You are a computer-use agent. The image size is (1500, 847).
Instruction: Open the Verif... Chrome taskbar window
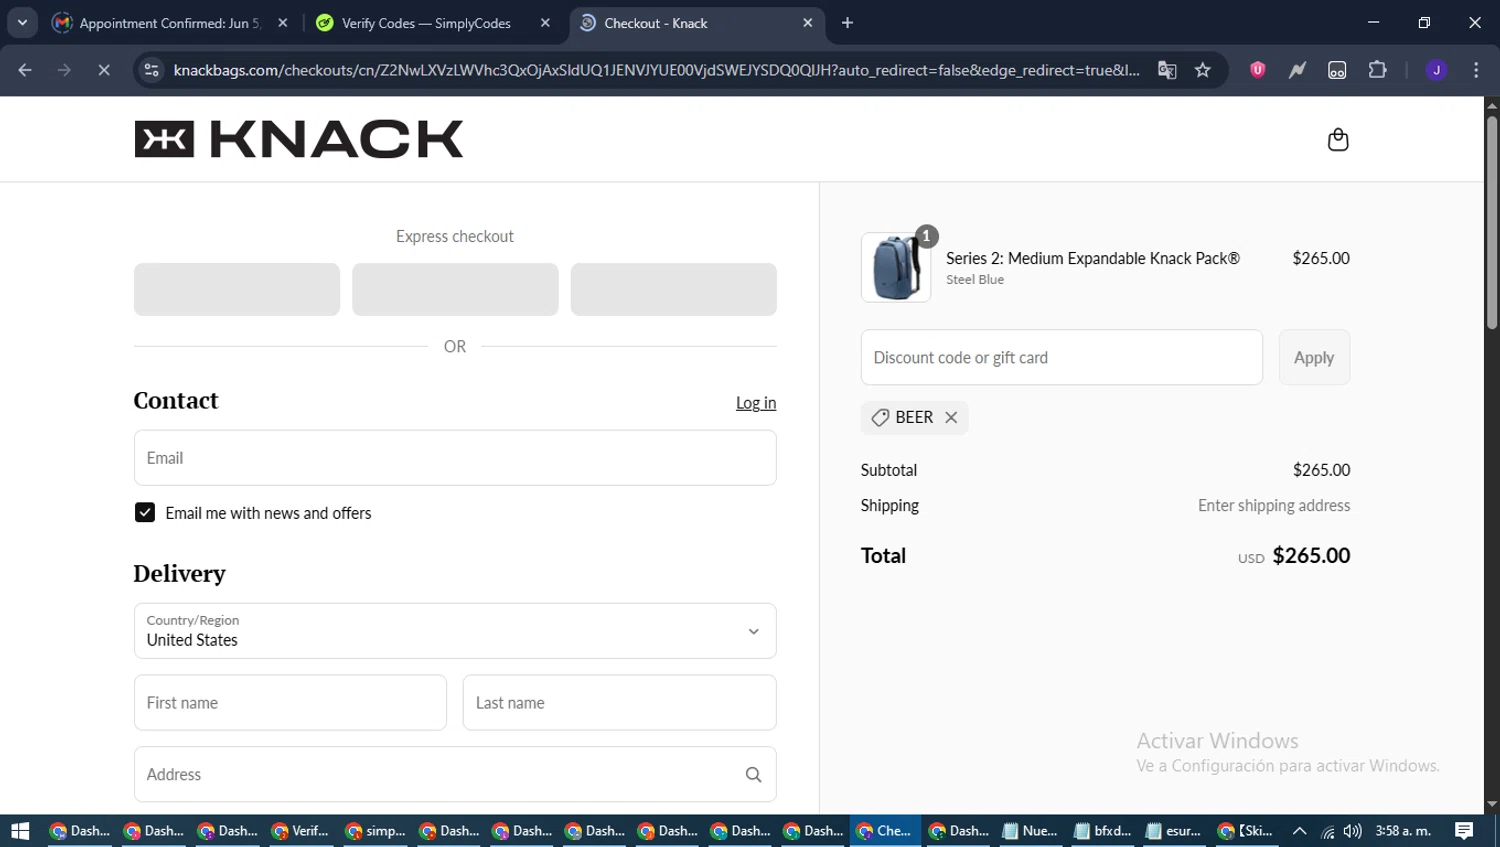click(300, 831)
